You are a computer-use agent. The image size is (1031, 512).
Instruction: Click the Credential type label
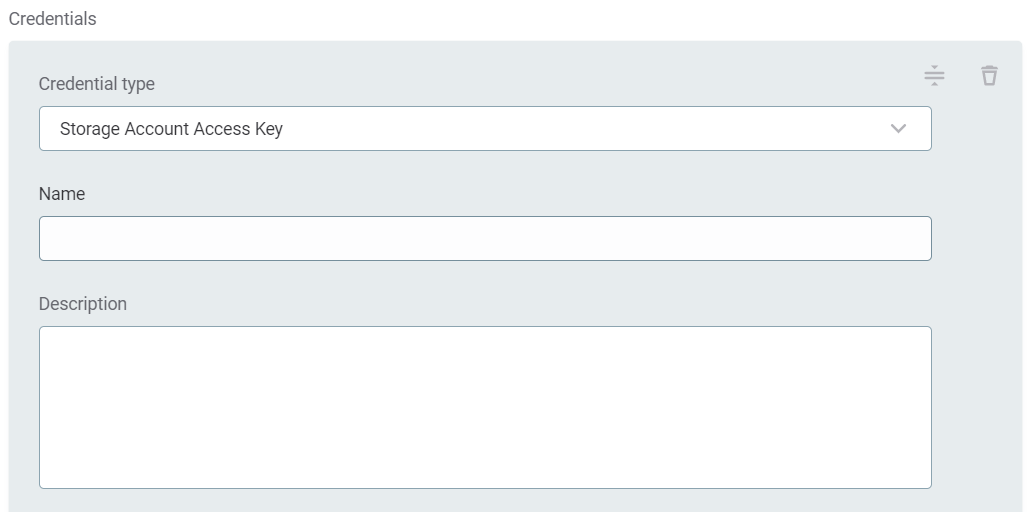pos(97,84)
